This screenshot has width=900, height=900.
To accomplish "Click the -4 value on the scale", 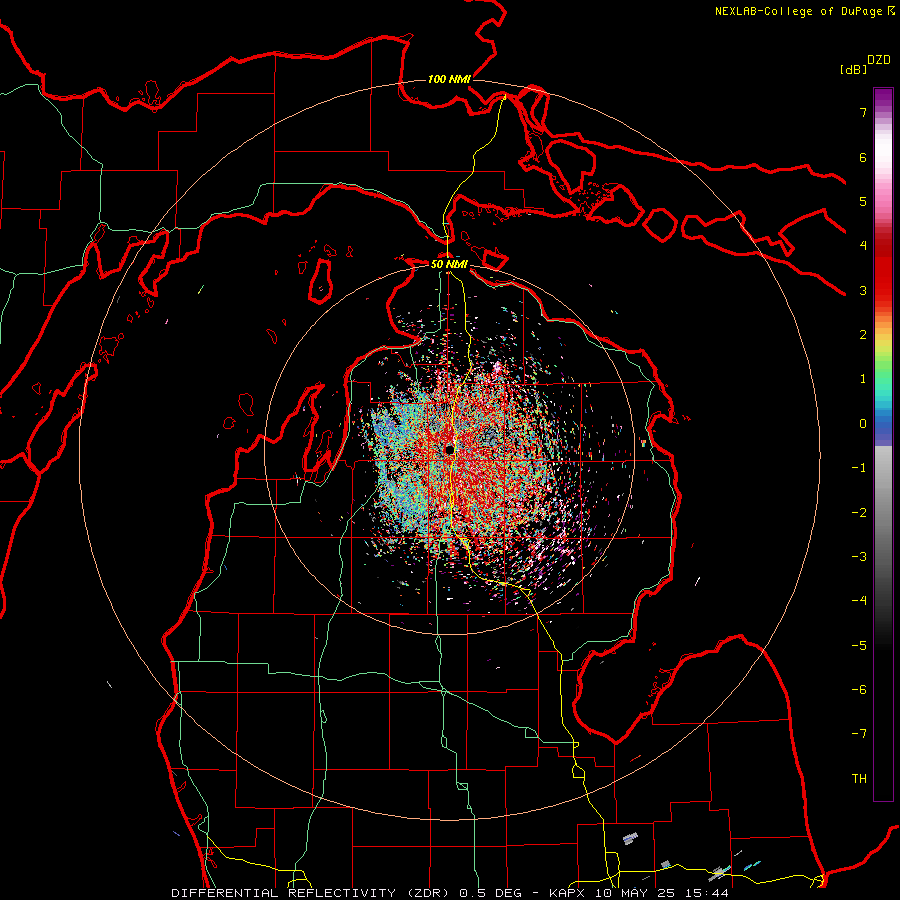I will coord(859,601).
